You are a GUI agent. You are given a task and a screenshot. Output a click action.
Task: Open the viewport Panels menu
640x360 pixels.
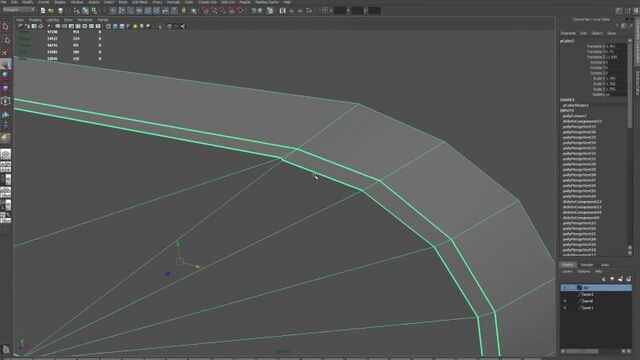[x=103, y=20]
